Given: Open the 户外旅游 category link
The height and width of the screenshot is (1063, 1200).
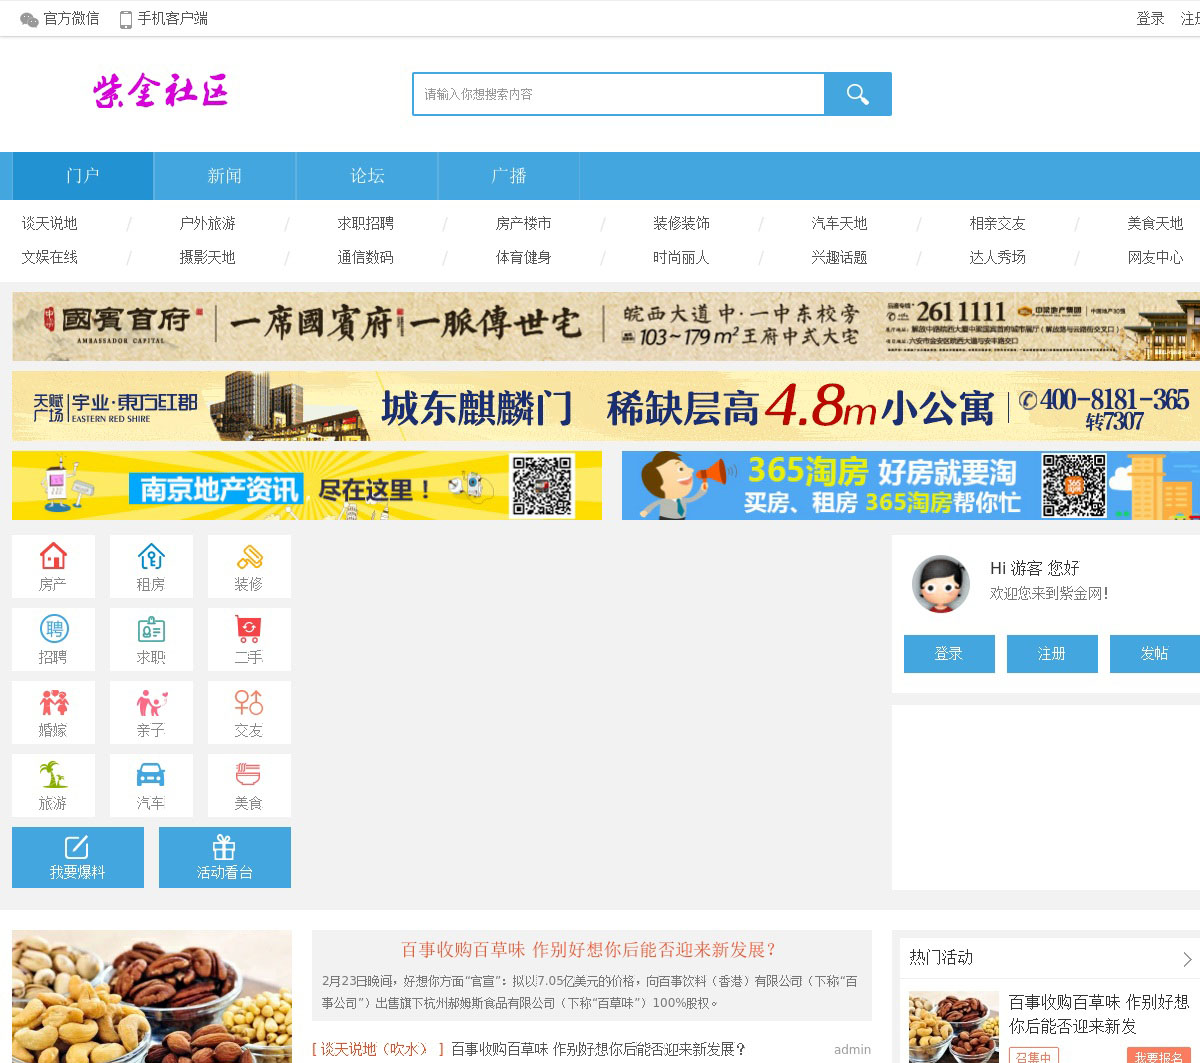Looking at the screenshot, I should [207, 223].
